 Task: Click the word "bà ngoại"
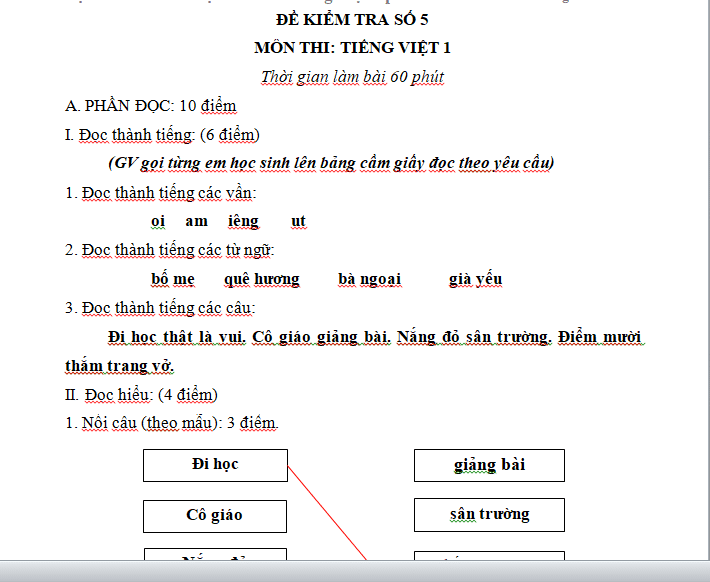click(369, 279)
